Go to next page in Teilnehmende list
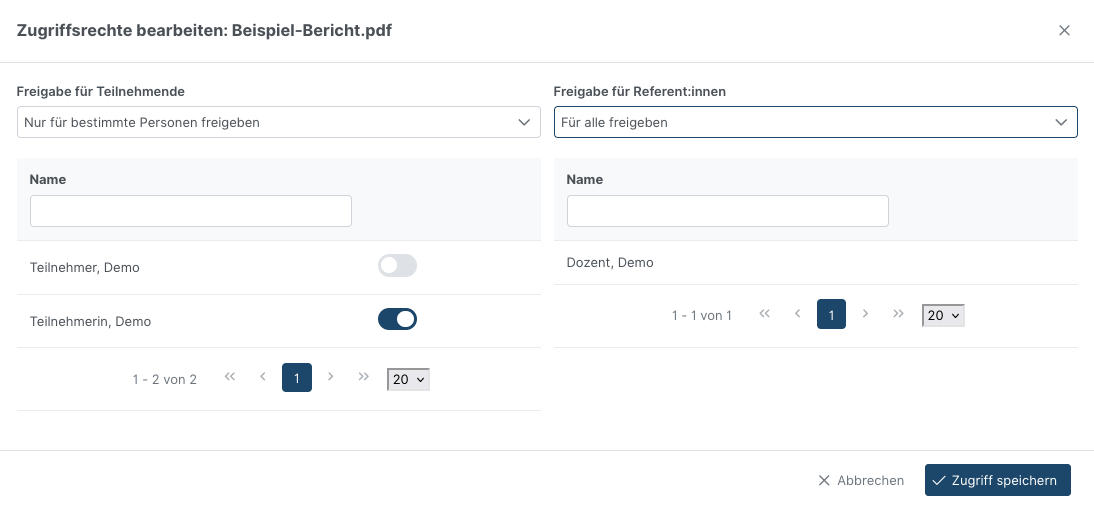Viewport: 1094px width, 507px height. (x=331, y=377)
